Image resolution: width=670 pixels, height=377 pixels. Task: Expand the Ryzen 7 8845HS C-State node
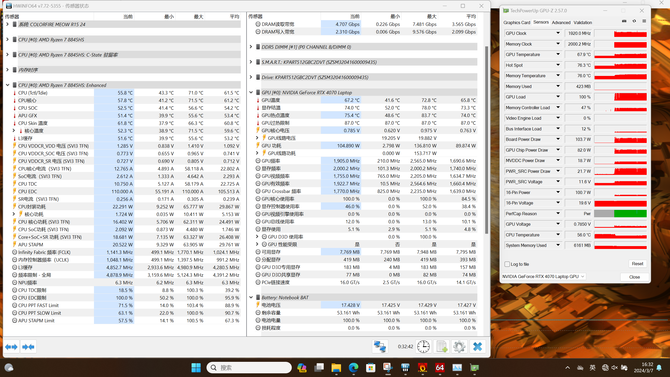[7, 55]
